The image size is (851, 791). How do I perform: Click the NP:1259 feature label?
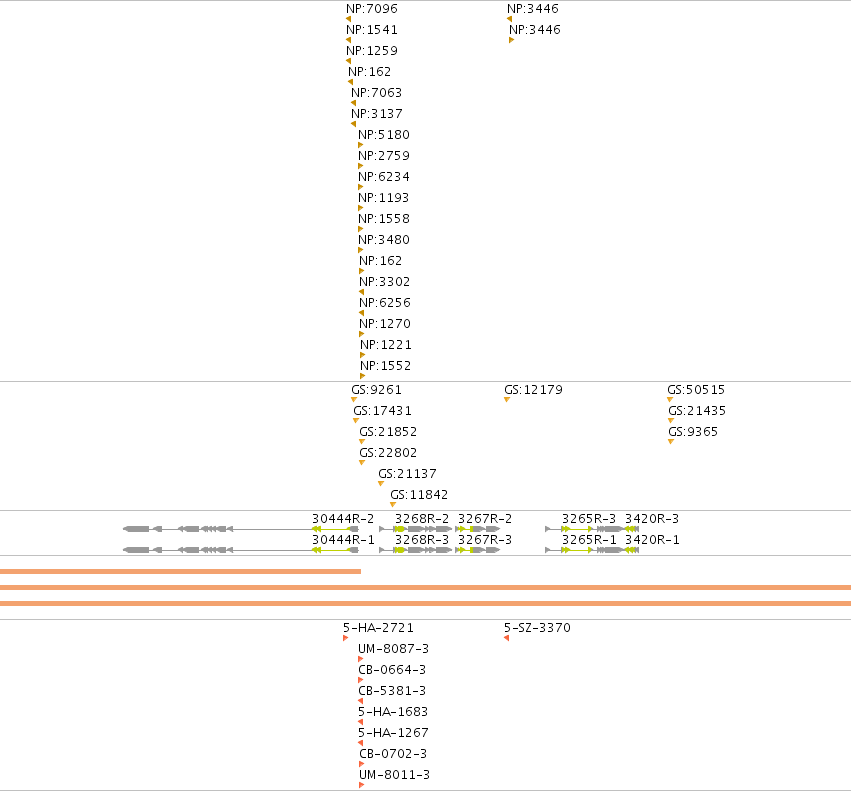click(x=372, y=50)
